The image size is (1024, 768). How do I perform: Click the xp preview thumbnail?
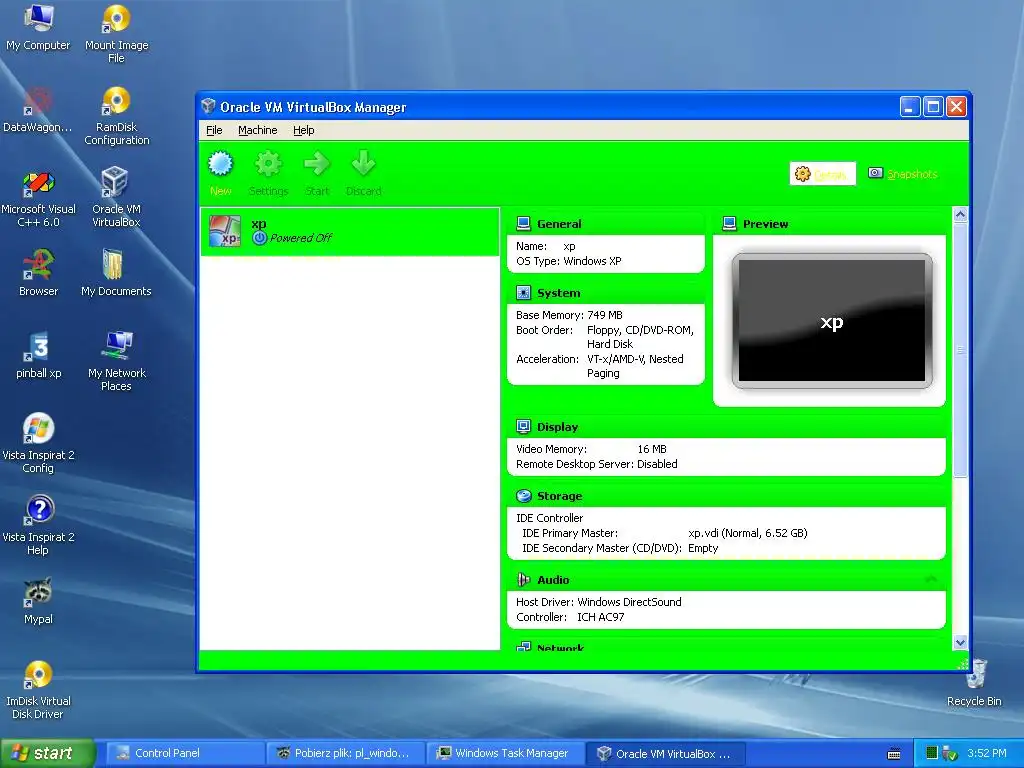point(832,321)
